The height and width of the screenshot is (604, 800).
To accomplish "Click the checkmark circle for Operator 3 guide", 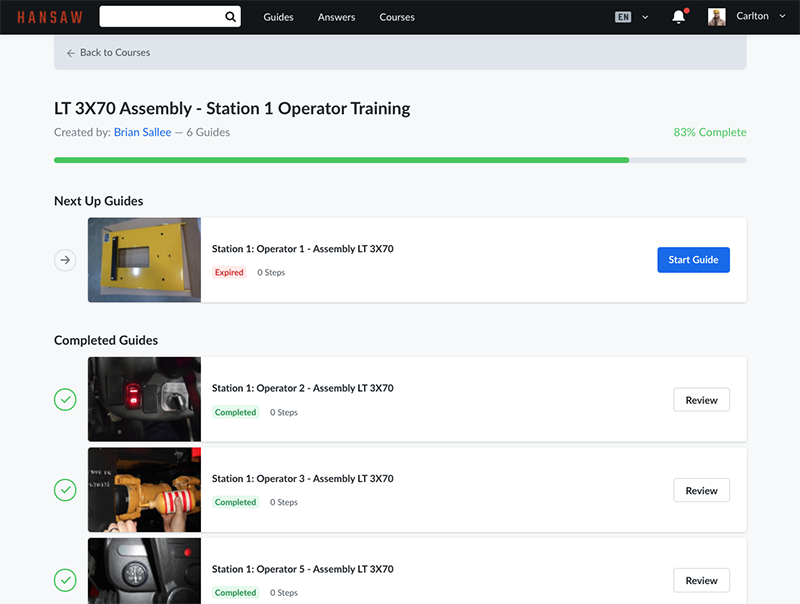I will point(65,490).
